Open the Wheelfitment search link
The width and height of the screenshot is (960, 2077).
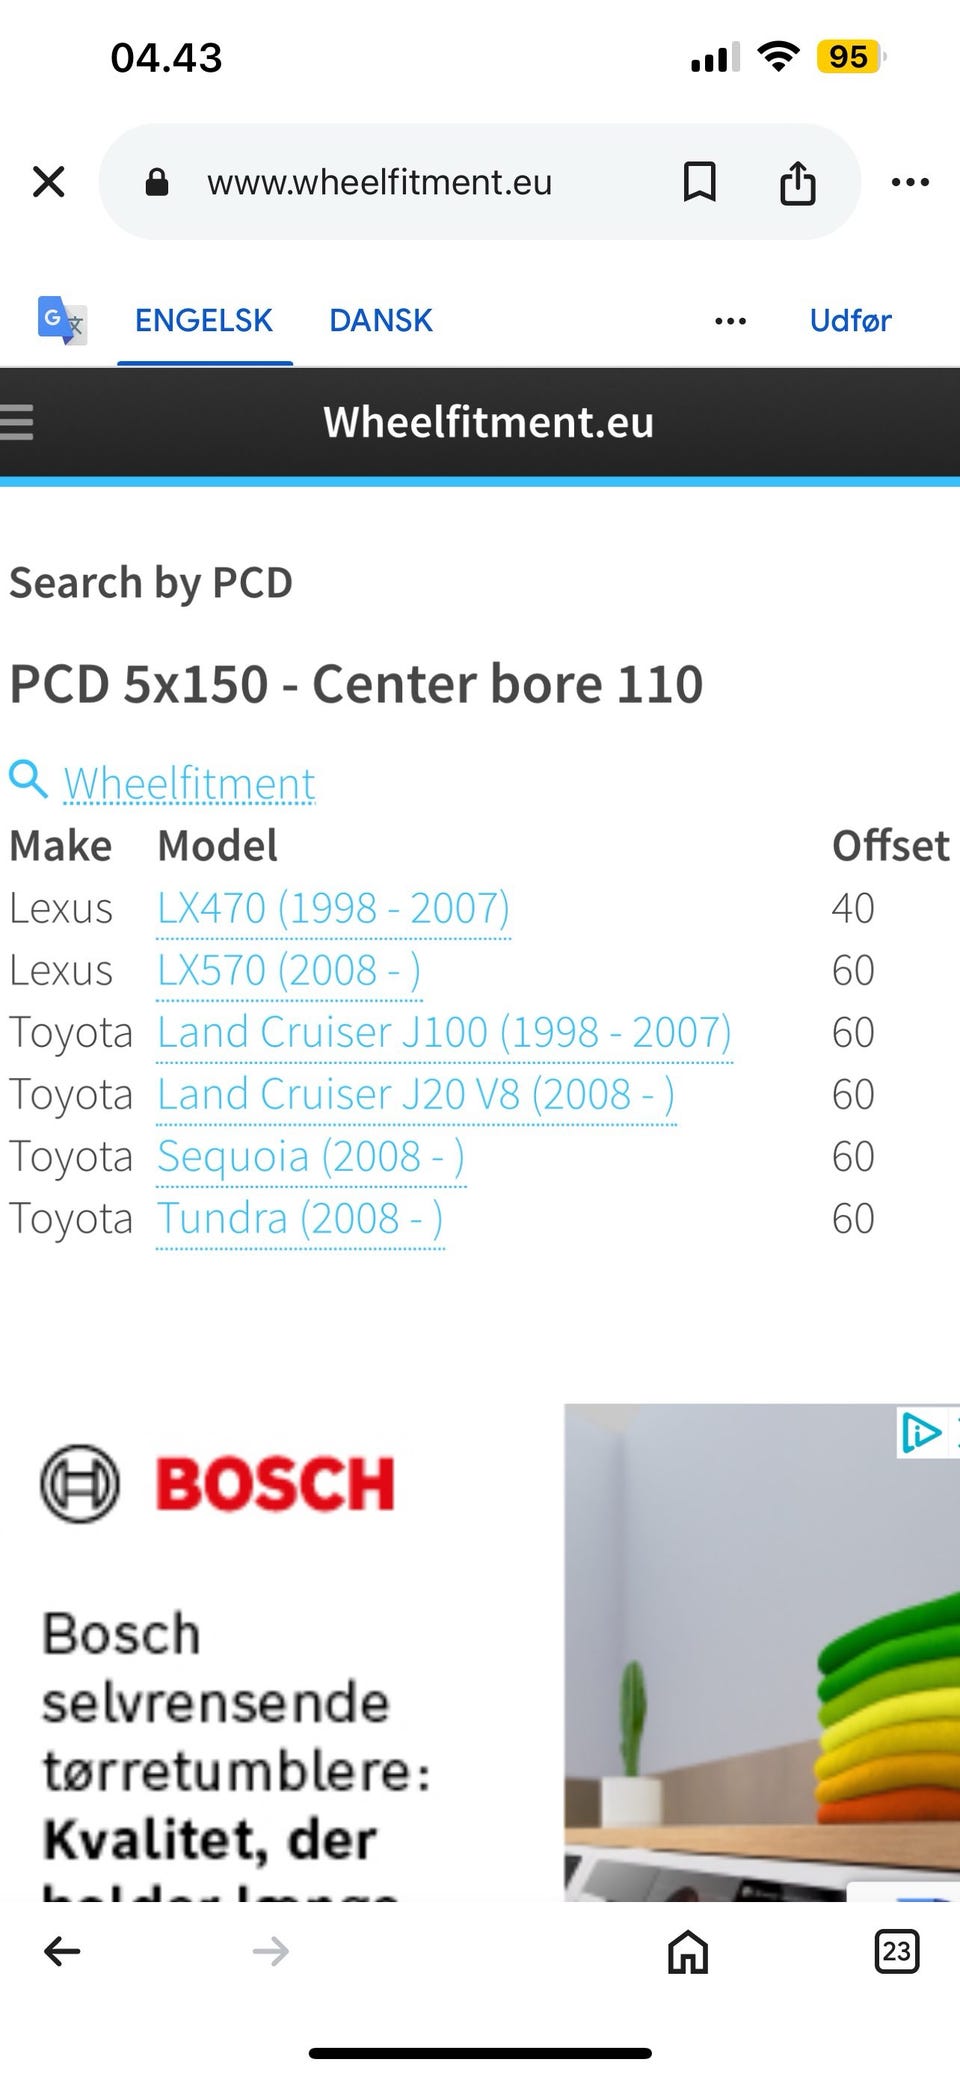189,783
